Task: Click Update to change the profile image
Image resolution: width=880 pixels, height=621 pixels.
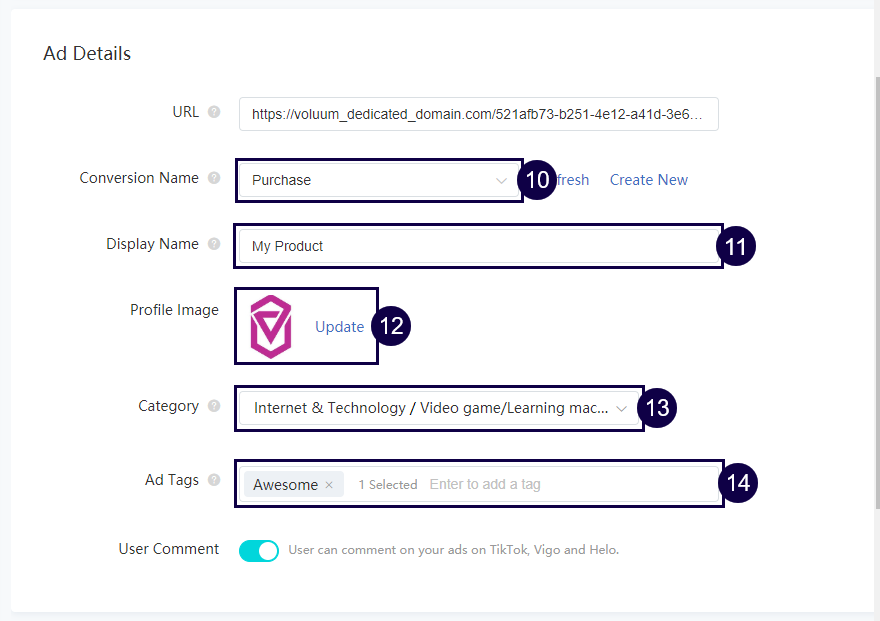Action: click(x=339, y=327)
